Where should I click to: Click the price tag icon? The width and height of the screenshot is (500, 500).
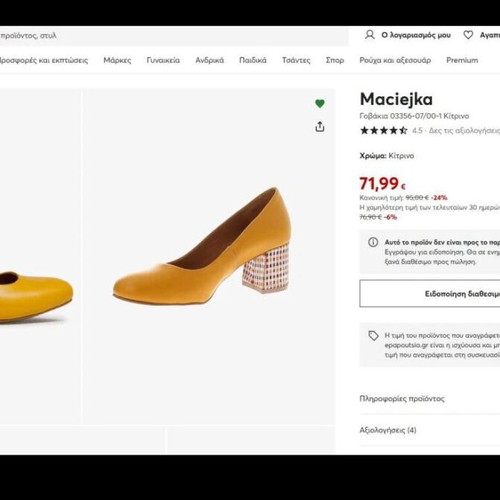(373, 336)
